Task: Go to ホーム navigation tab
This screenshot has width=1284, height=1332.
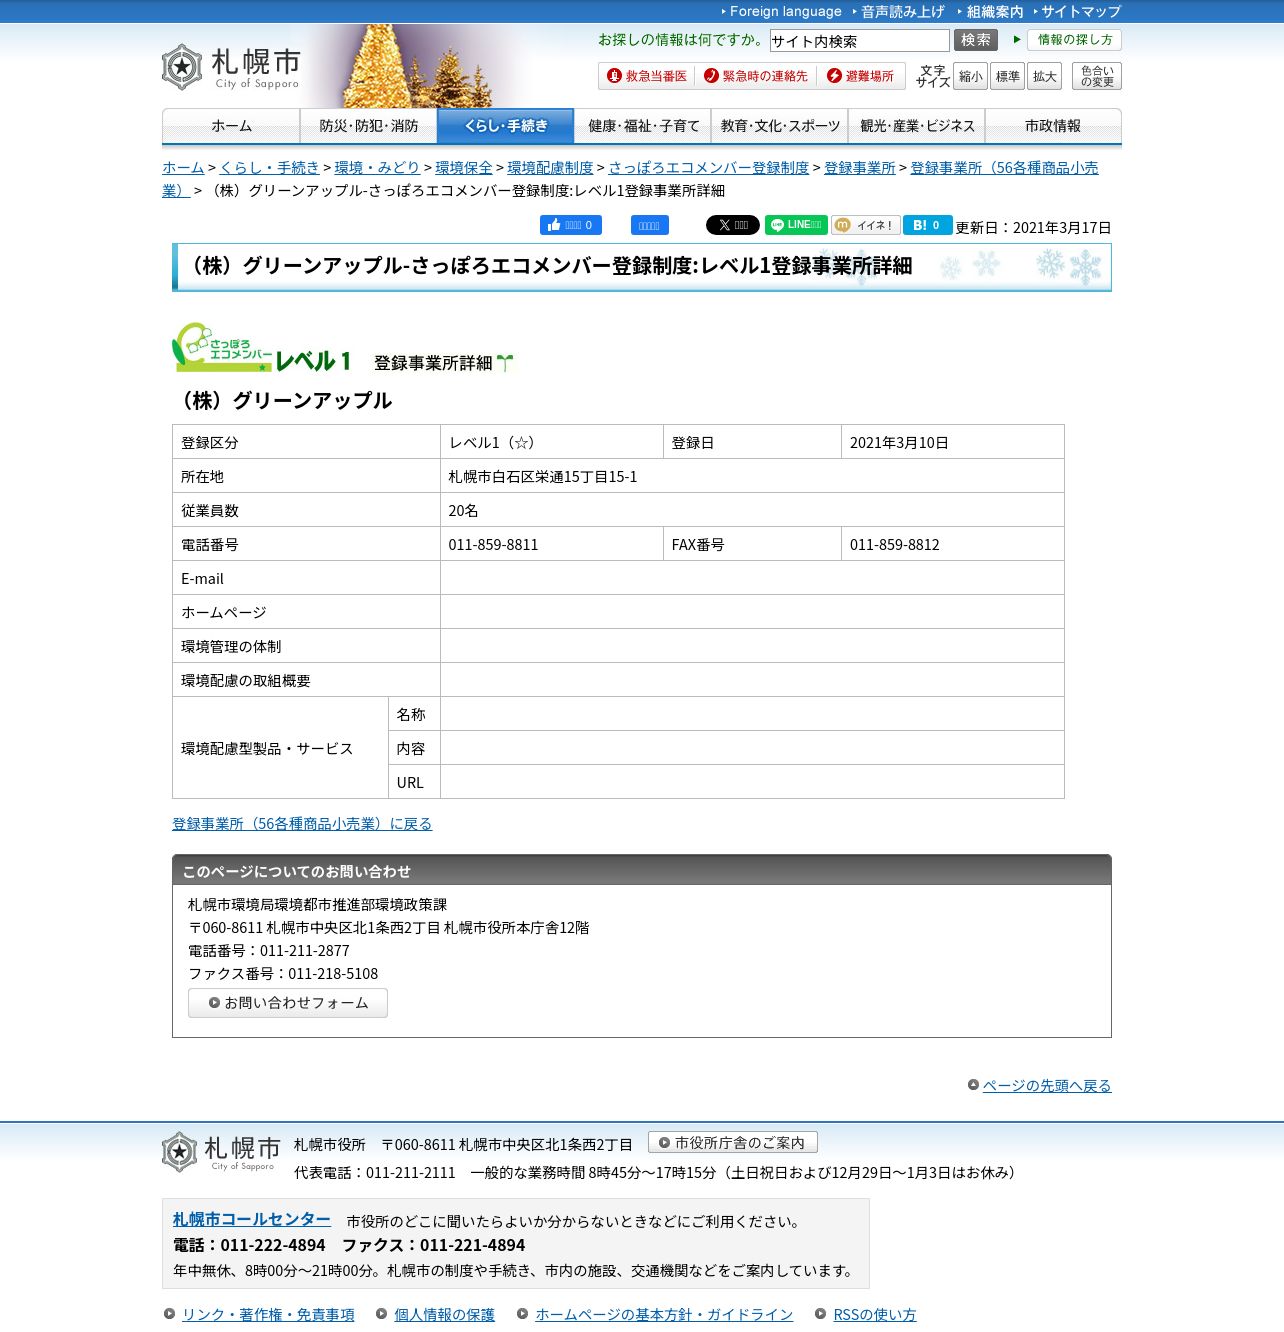Action: point(231,126)
